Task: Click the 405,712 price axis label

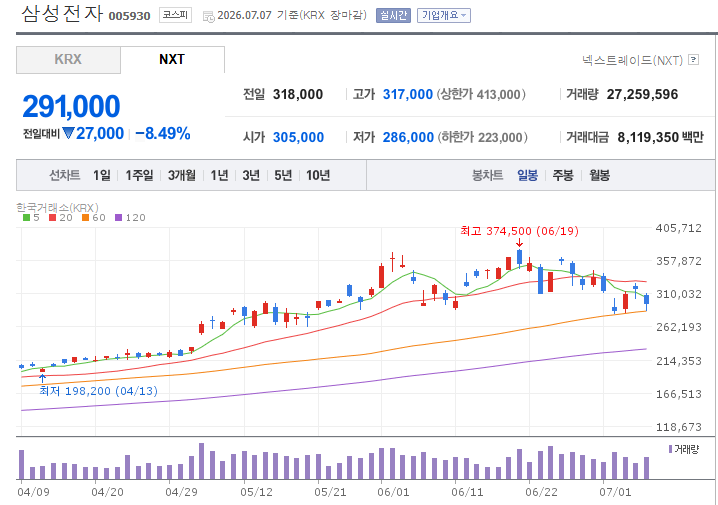Action: click(x=679, y=228)
